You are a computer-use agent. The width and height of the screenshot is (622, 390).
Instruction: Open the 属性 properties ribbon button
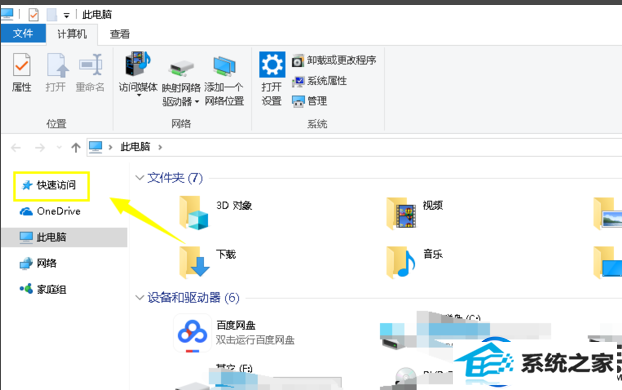[x=21, y=73]
